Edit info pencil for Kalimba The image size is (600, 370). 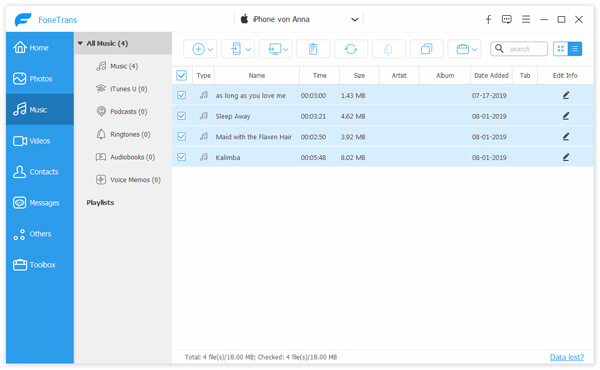(x=566, y=157)
